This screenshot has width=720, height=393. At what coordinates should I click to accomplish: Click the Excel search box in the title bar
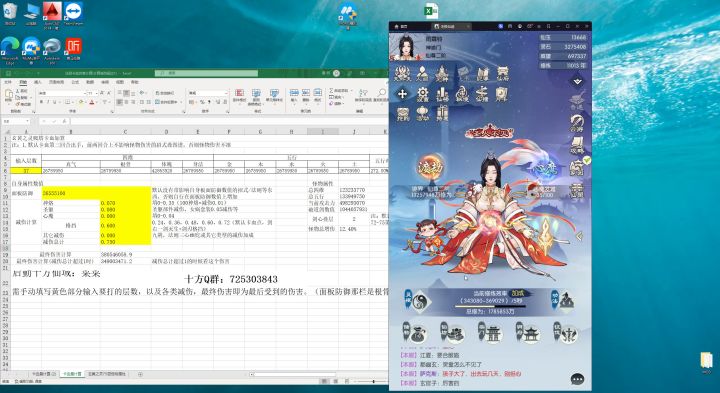coord(206,73)
